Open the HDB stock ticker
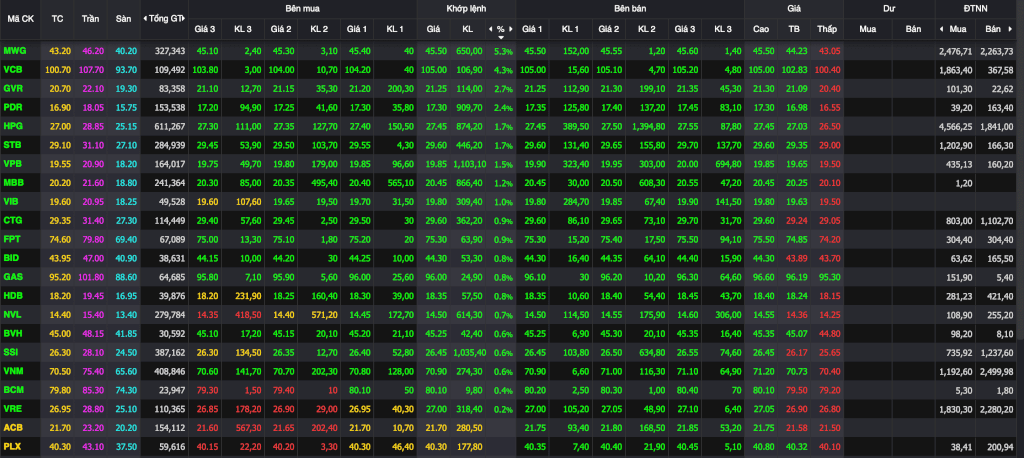Viewport: 1024px width, 458px height. point(12,296)
